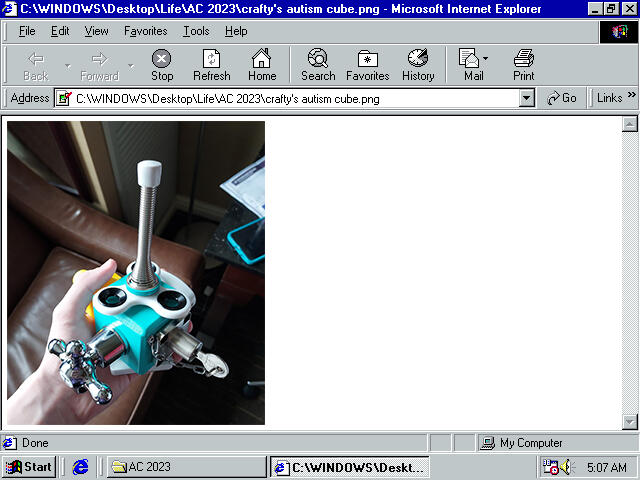The image size is (640, 480).
Task: Open the Tools menu
Action: 196,31
